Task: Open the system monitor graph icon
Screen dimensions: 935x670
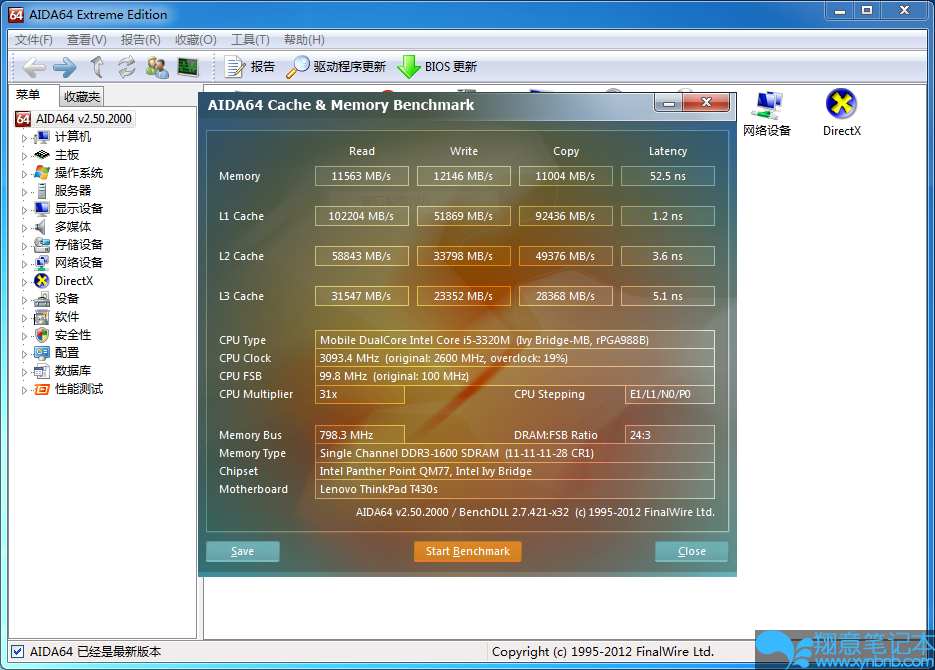Action: pos(188,67)
